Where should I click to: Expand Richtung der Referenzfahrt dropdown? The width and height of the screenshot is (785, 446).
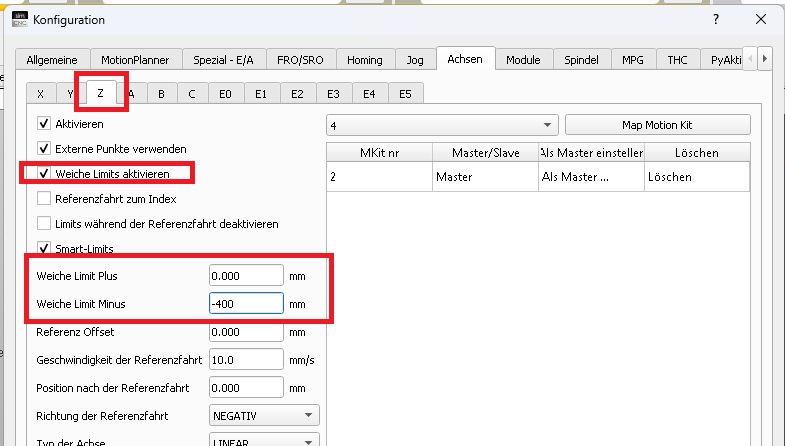[x=264, y=415]
